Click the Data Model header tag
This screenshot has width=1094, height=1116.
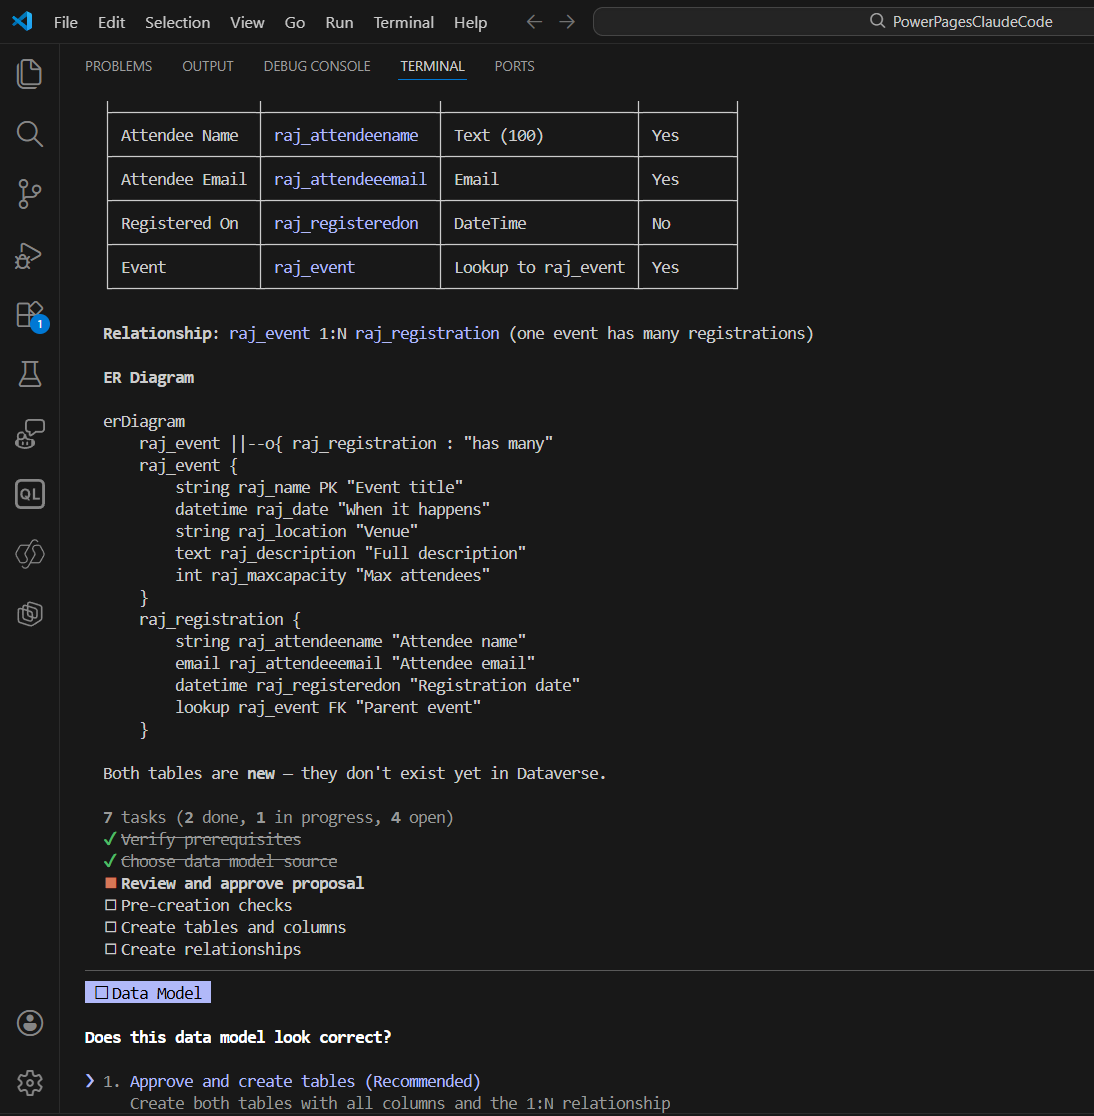coord(148,993)
